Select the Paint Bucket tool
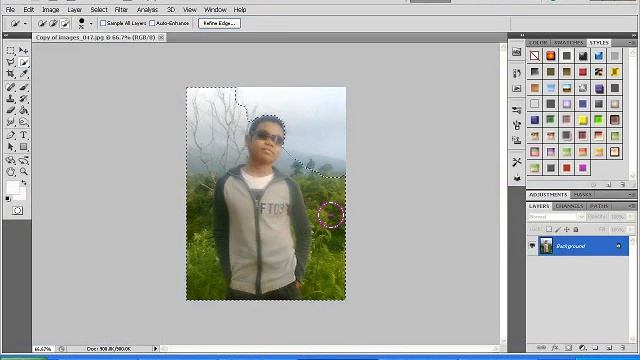This screenshot has width=640, height=360. point(24,110)
